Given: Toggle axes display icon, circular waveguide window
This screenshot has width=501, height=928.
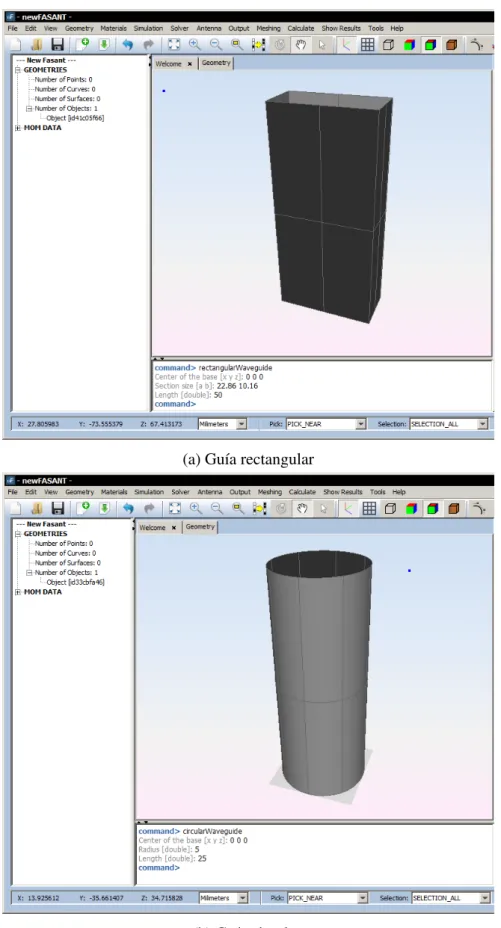Looking at the screenshot, I should pos(348,508).
